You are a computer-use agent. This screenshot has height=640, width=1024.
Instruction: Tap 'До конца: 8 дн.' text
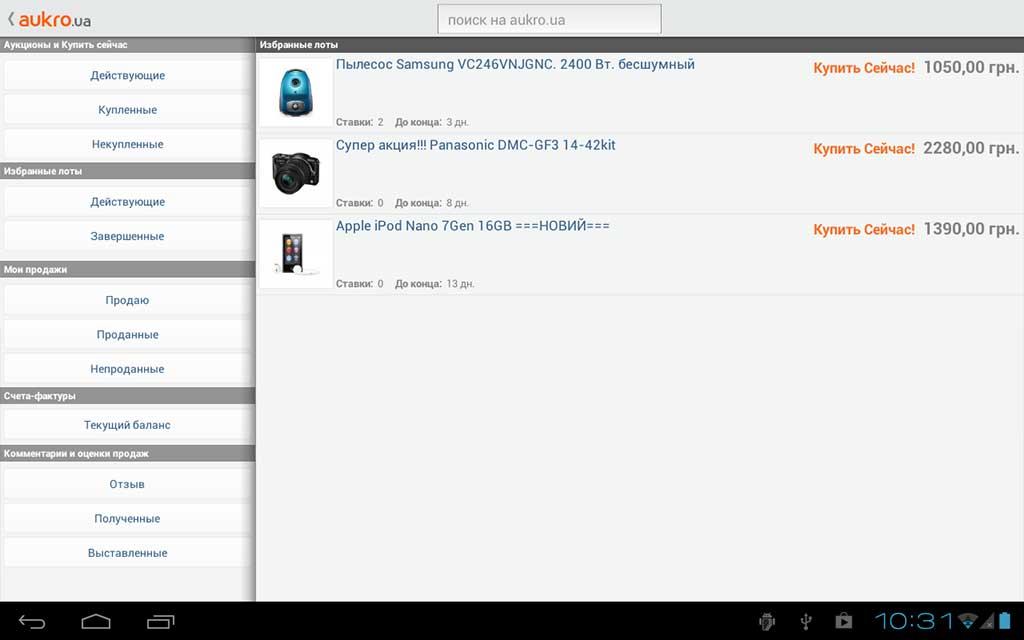click(x=432, y=203)
